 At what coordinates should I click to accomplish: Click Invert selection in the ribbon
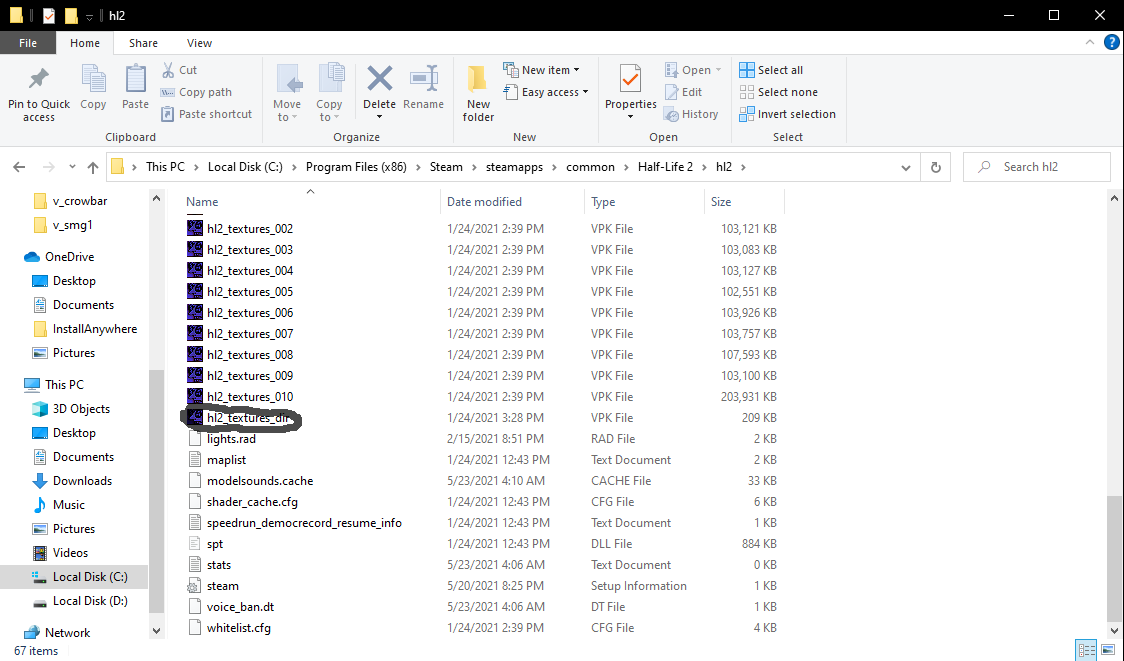pyautogui.click(x=787, y=114)
